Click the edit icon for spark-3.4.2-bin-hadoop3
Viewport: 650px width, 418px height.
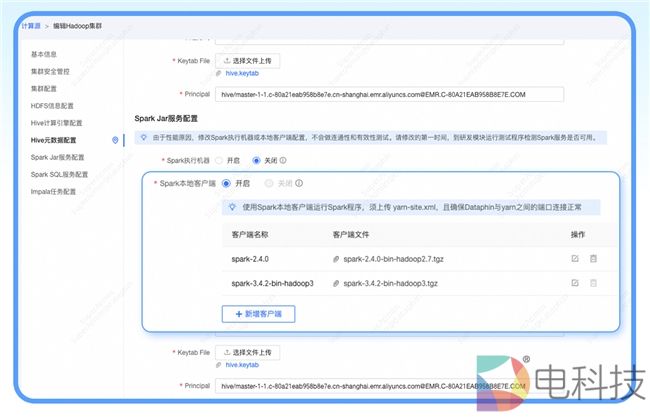(x=575, y=283)
